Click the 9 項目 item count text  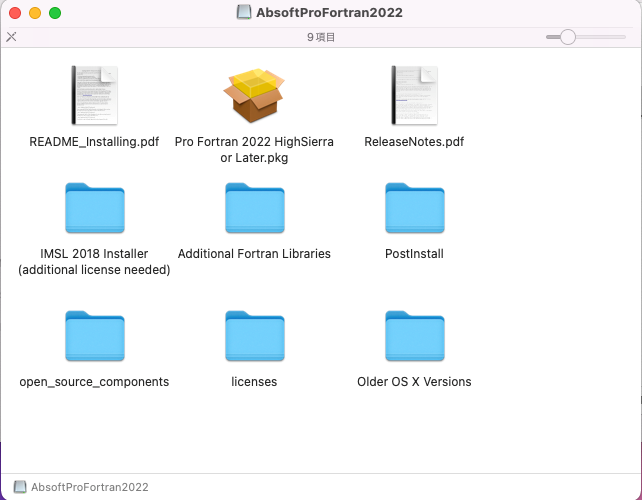click(x=321, y=37)
